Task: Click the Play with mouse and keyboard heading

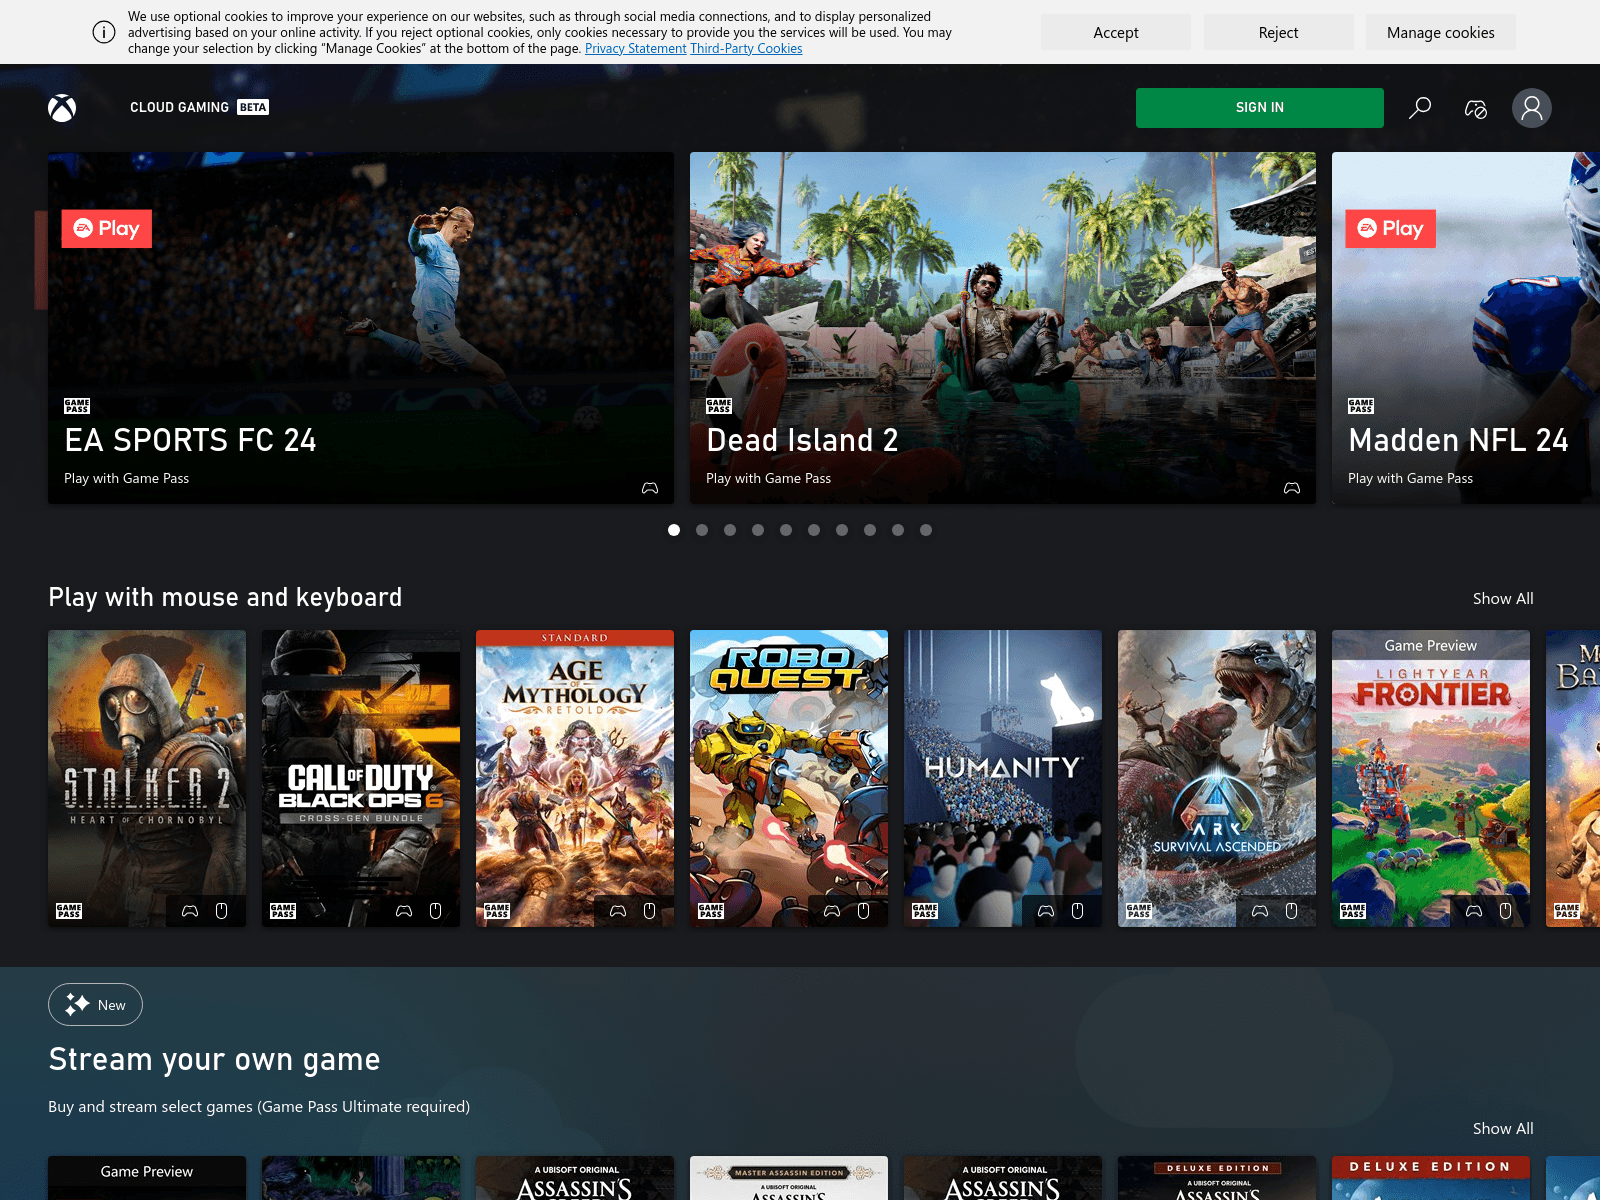Action: (x=225, y=597)
